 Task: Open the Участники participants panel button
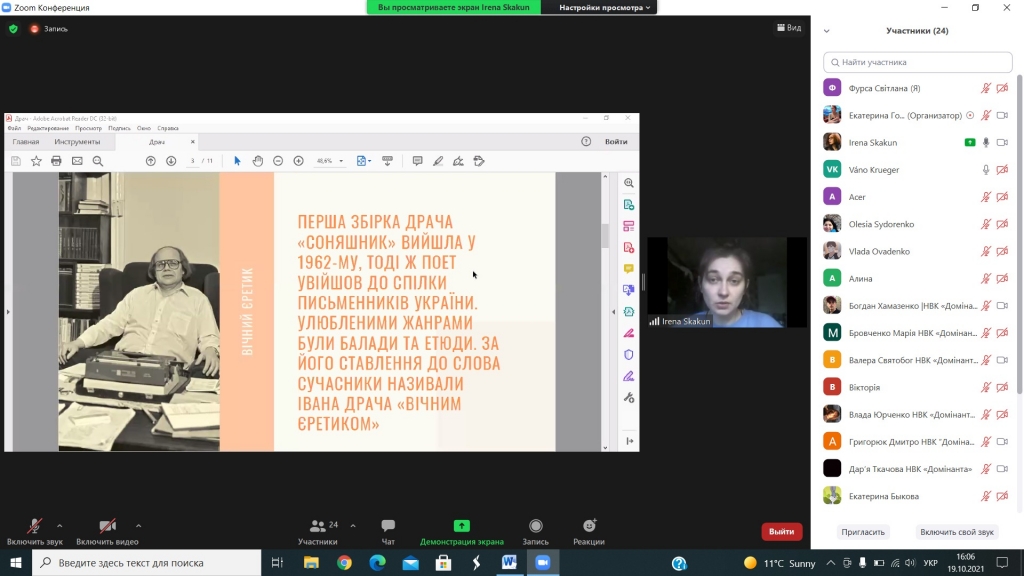coord(318,532)
